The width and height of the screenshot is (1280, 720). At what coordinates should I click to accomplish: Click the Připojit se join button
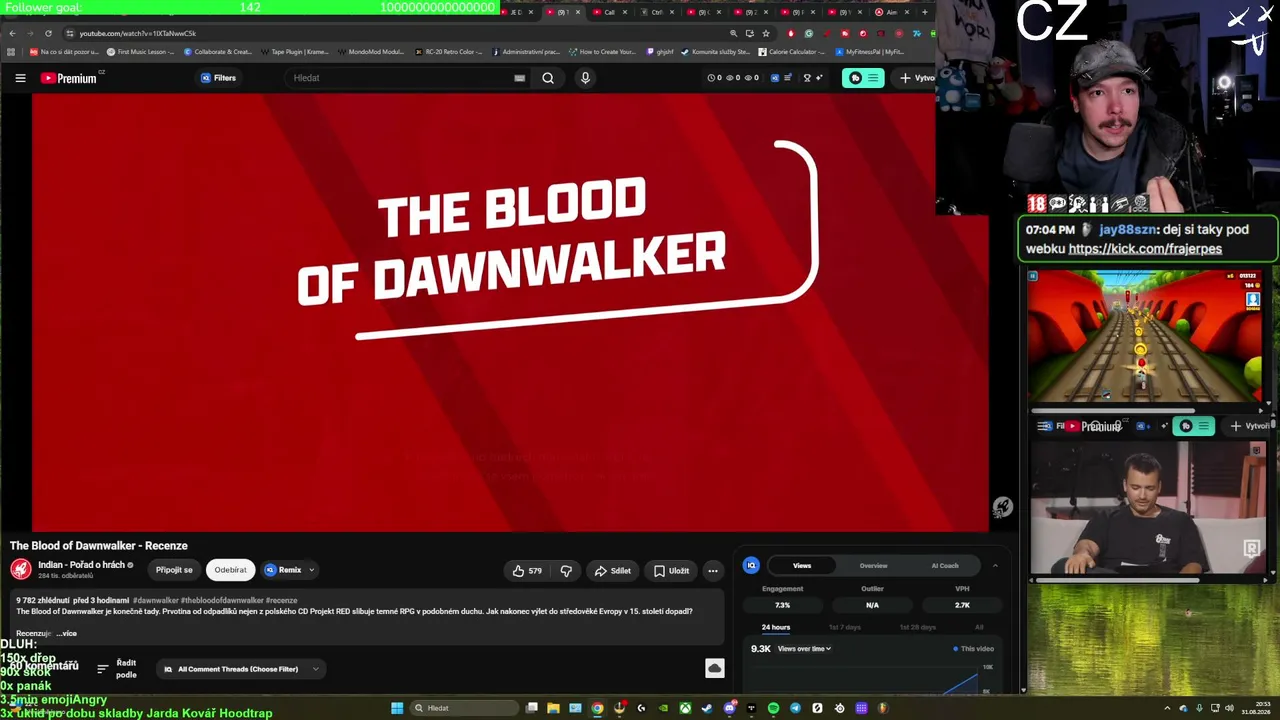174,570
